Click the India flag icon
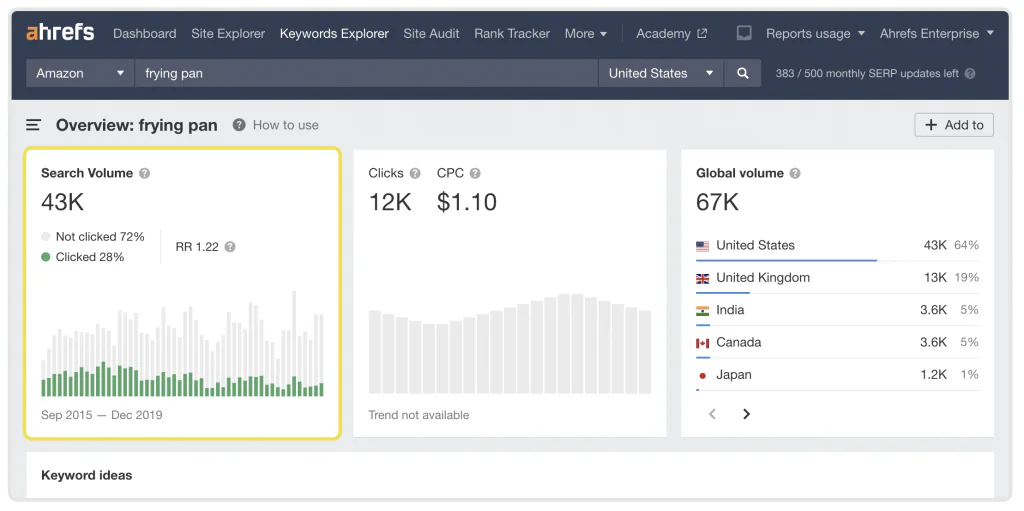The height and width of the screenshot is (511, 1024). click(x=703, y=310)
